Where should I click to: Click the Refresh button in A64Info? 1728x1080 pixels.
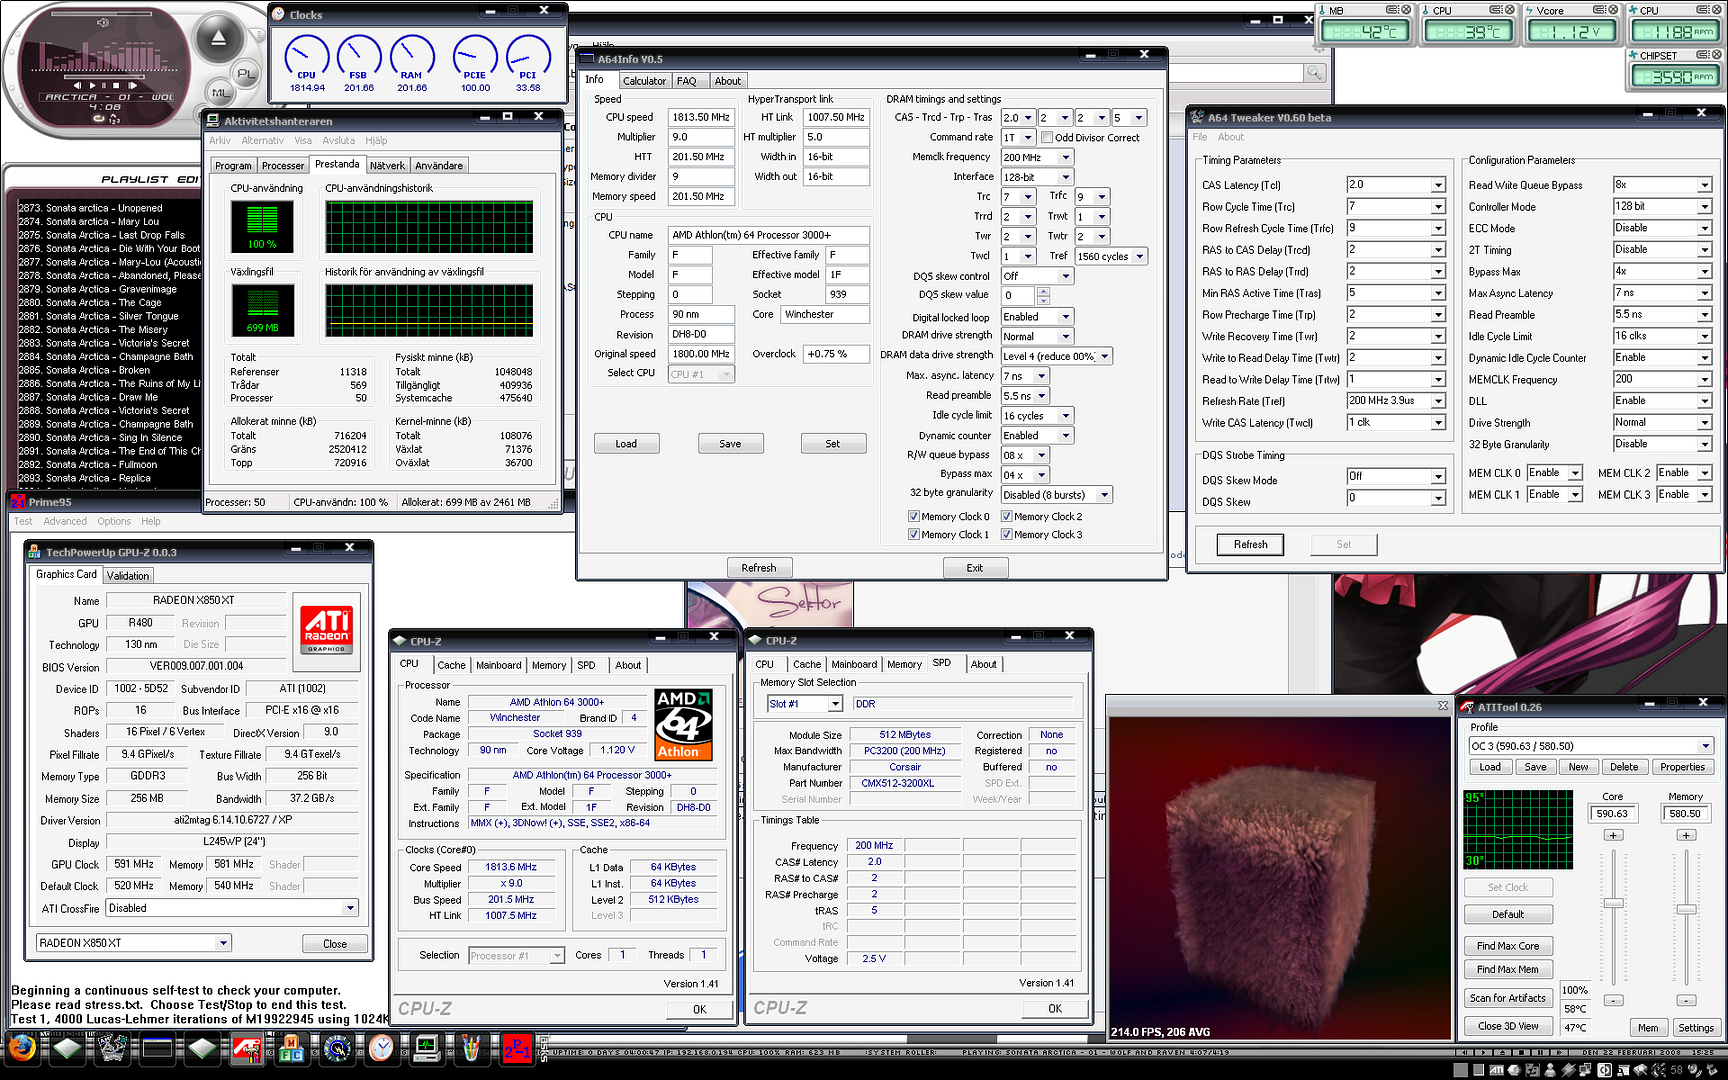pyautogui.click(x=758, y=568)
